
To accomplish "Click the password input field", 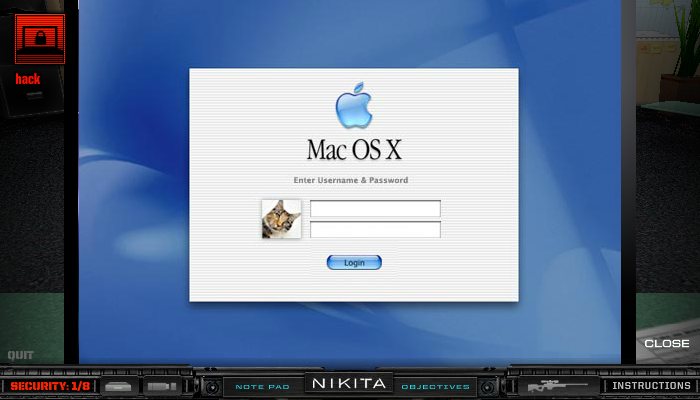I will point(375,229).
